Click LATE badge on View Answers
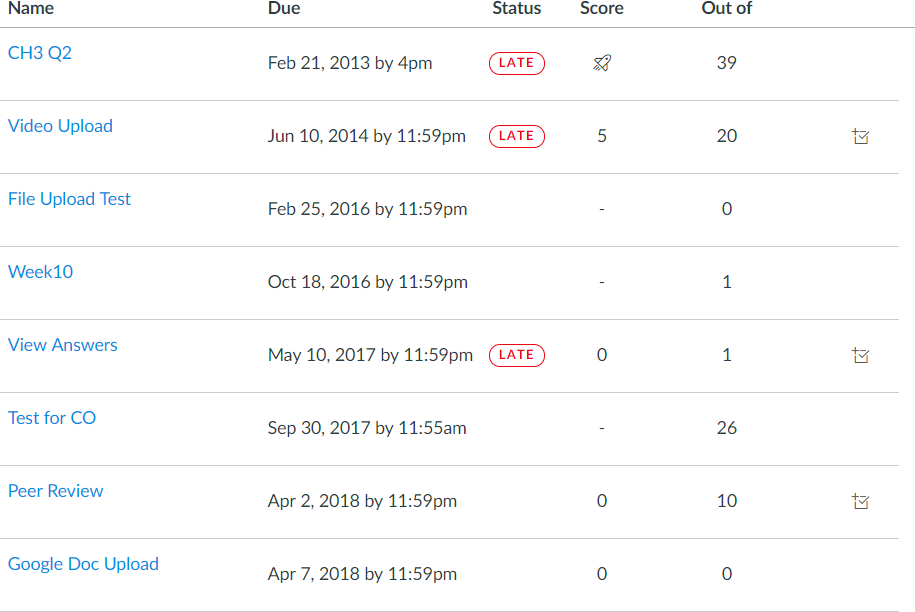The width and height of the screenshot is (915, 612). pos(516,355)
